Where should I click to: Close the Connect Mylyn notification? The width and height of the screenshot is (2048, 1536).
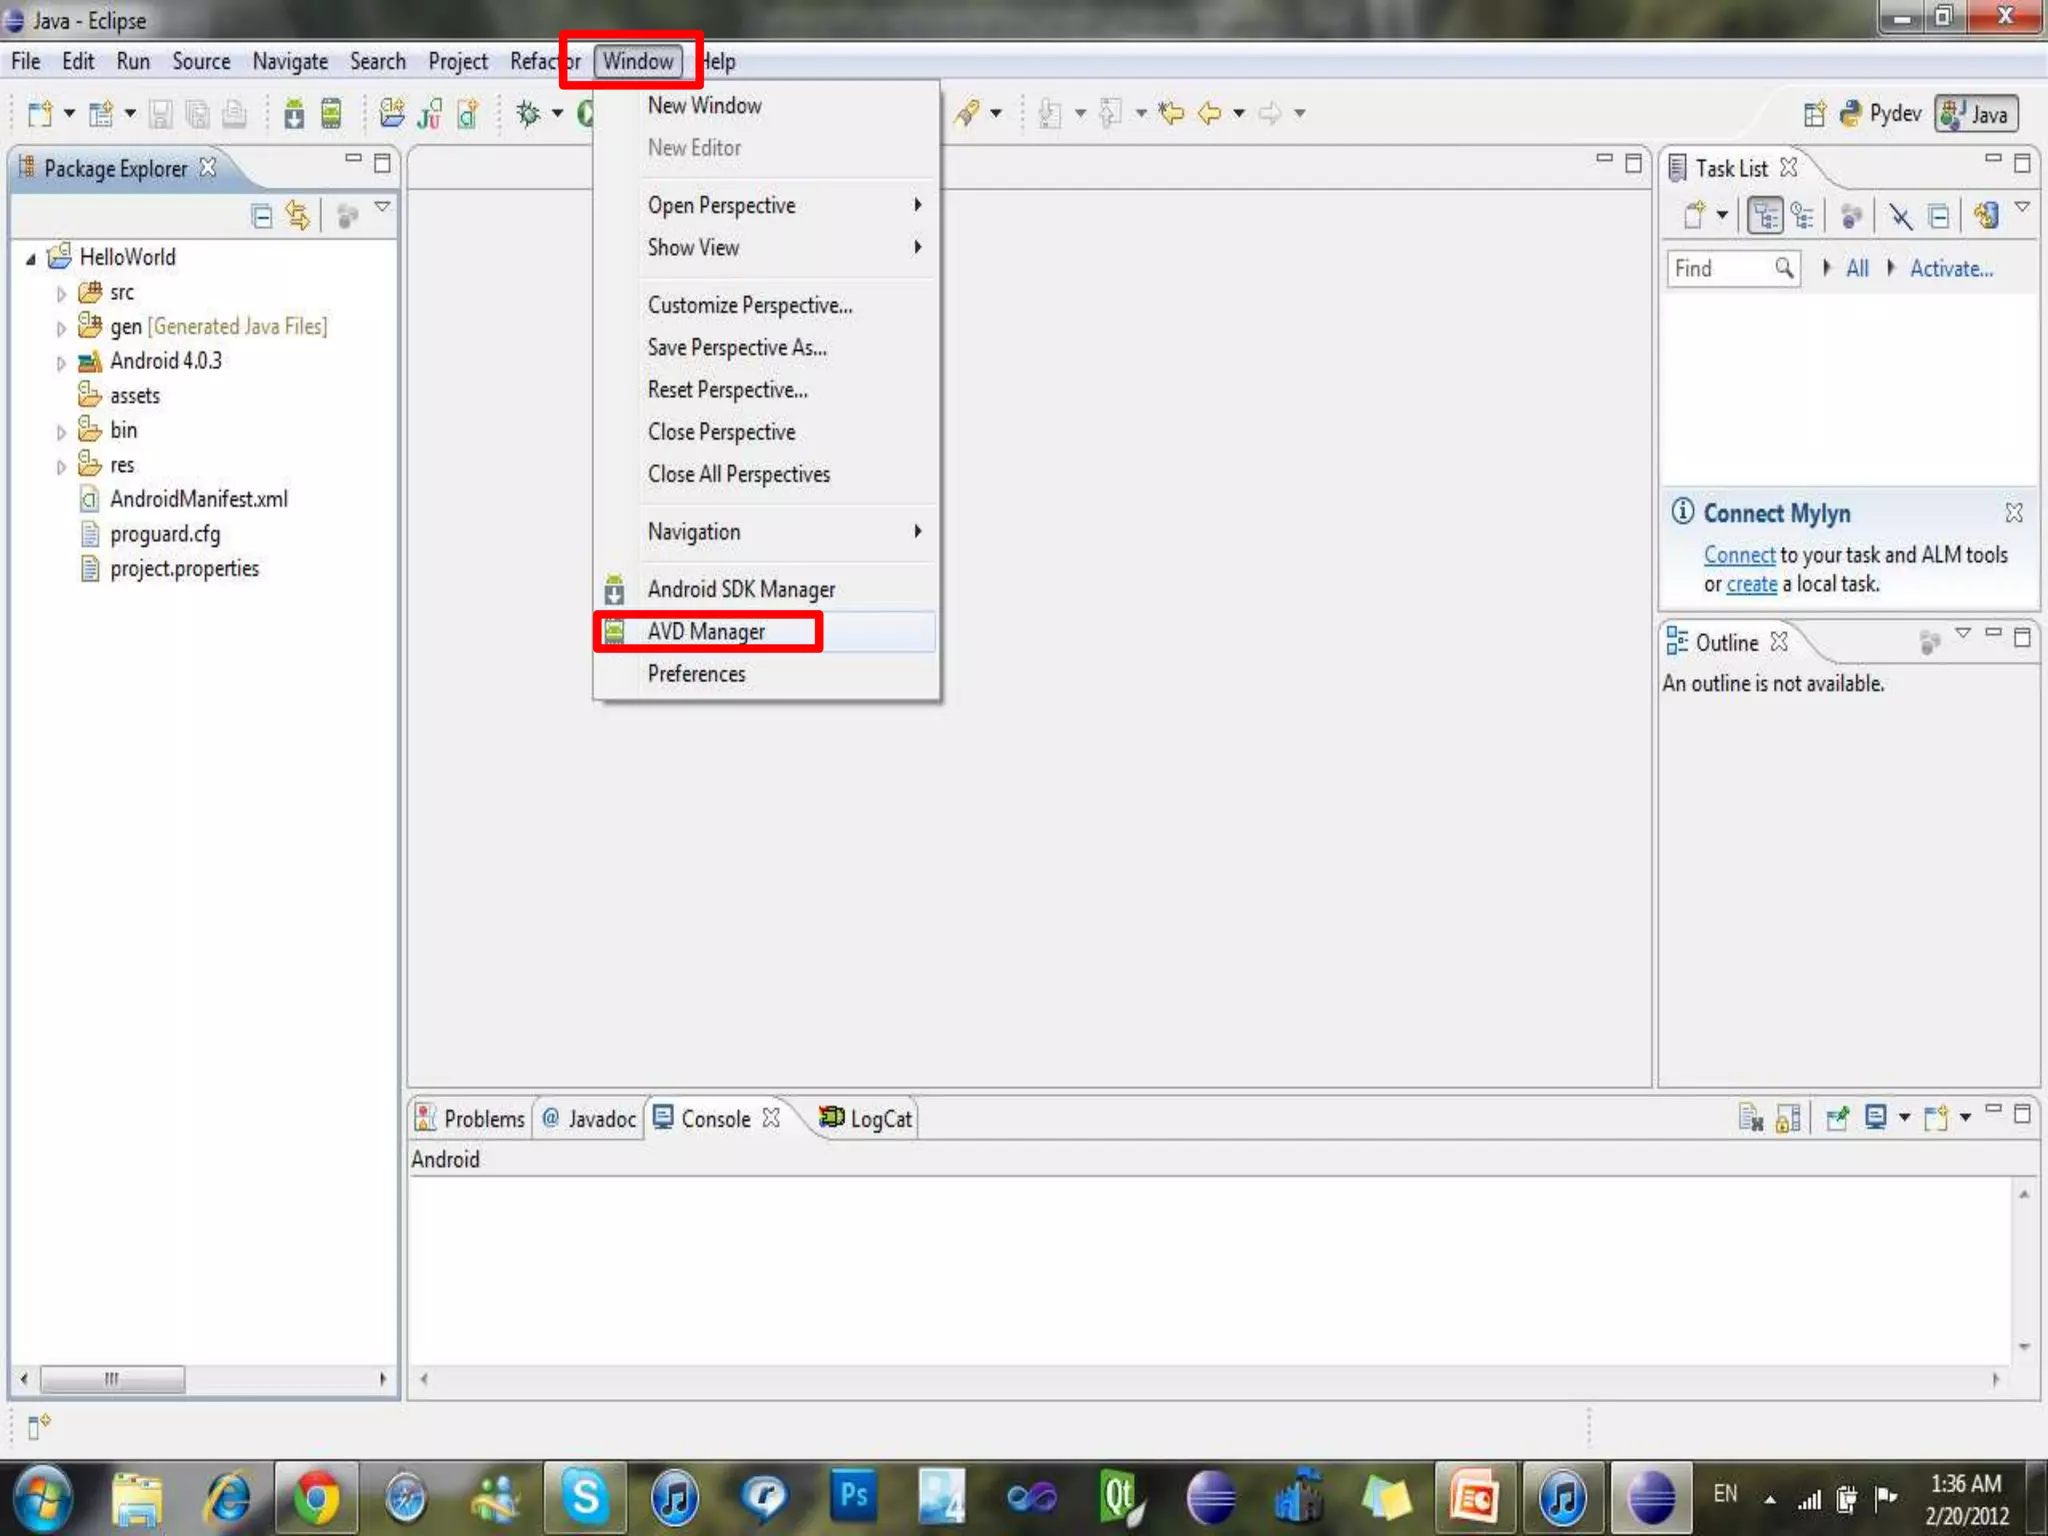click(x=2013, y=513)
